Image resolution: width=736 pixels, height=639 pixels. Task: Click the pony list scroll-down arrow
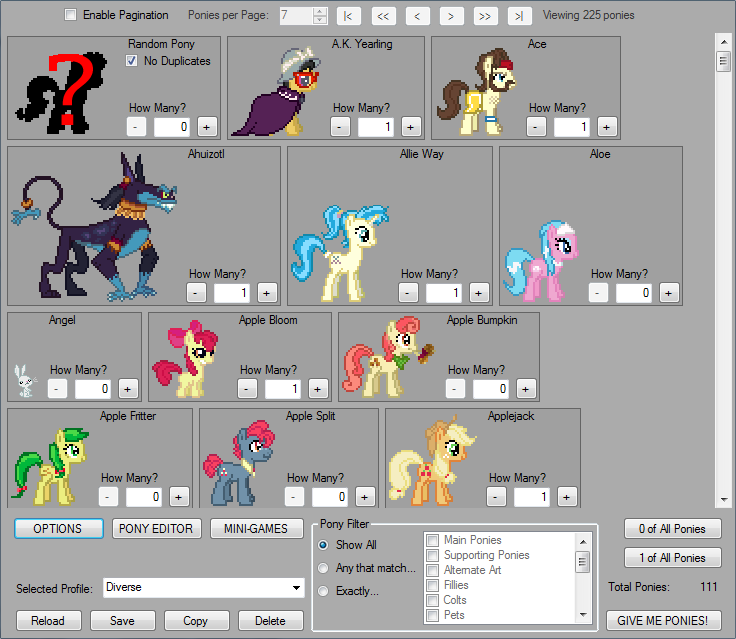click(724, 500)
